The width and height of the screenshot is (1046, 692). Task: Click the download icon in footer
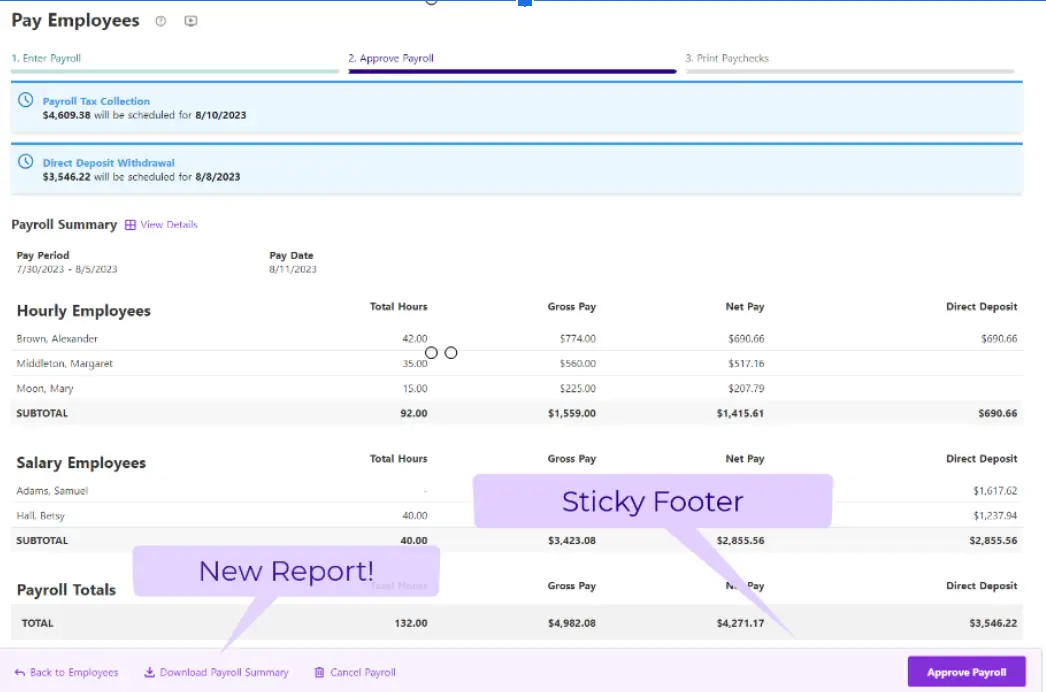tap(149, 672)
